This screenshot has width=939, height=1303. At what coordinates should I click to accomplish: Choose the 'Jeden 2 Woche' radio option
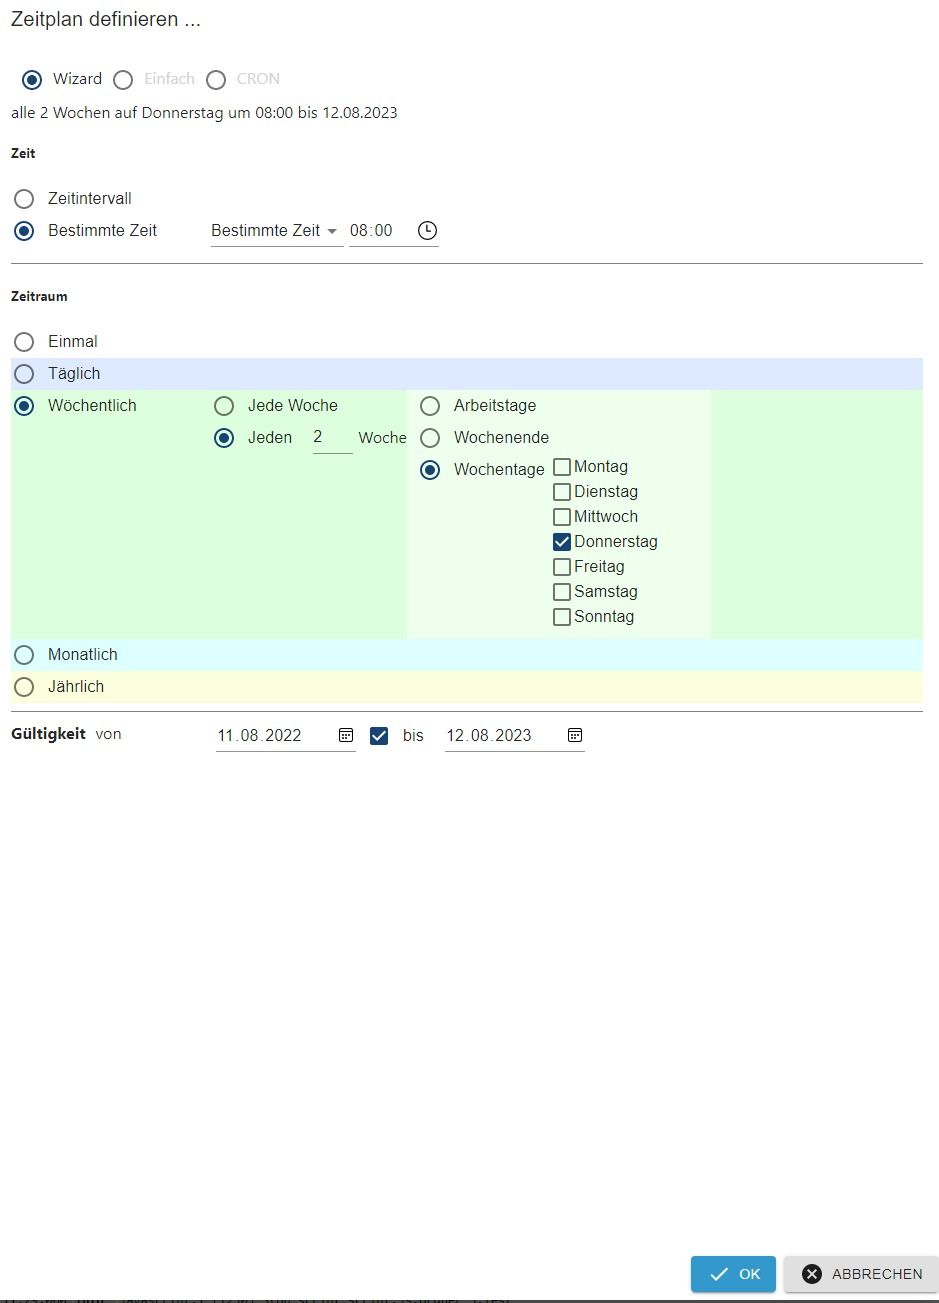(224, 438)
